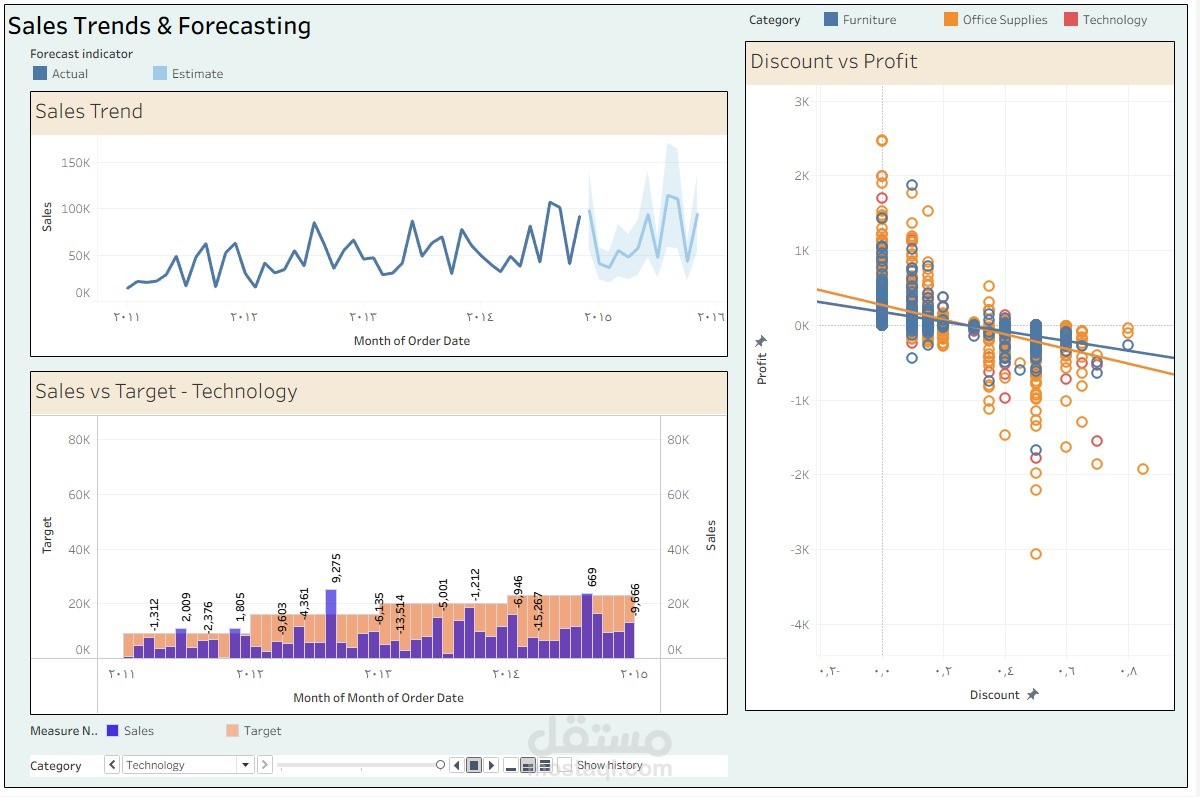The height and width of the screenshot is (797, 1200).
Task: Click the next-value arrow beside the category dropdown
Action: [265, 764]
